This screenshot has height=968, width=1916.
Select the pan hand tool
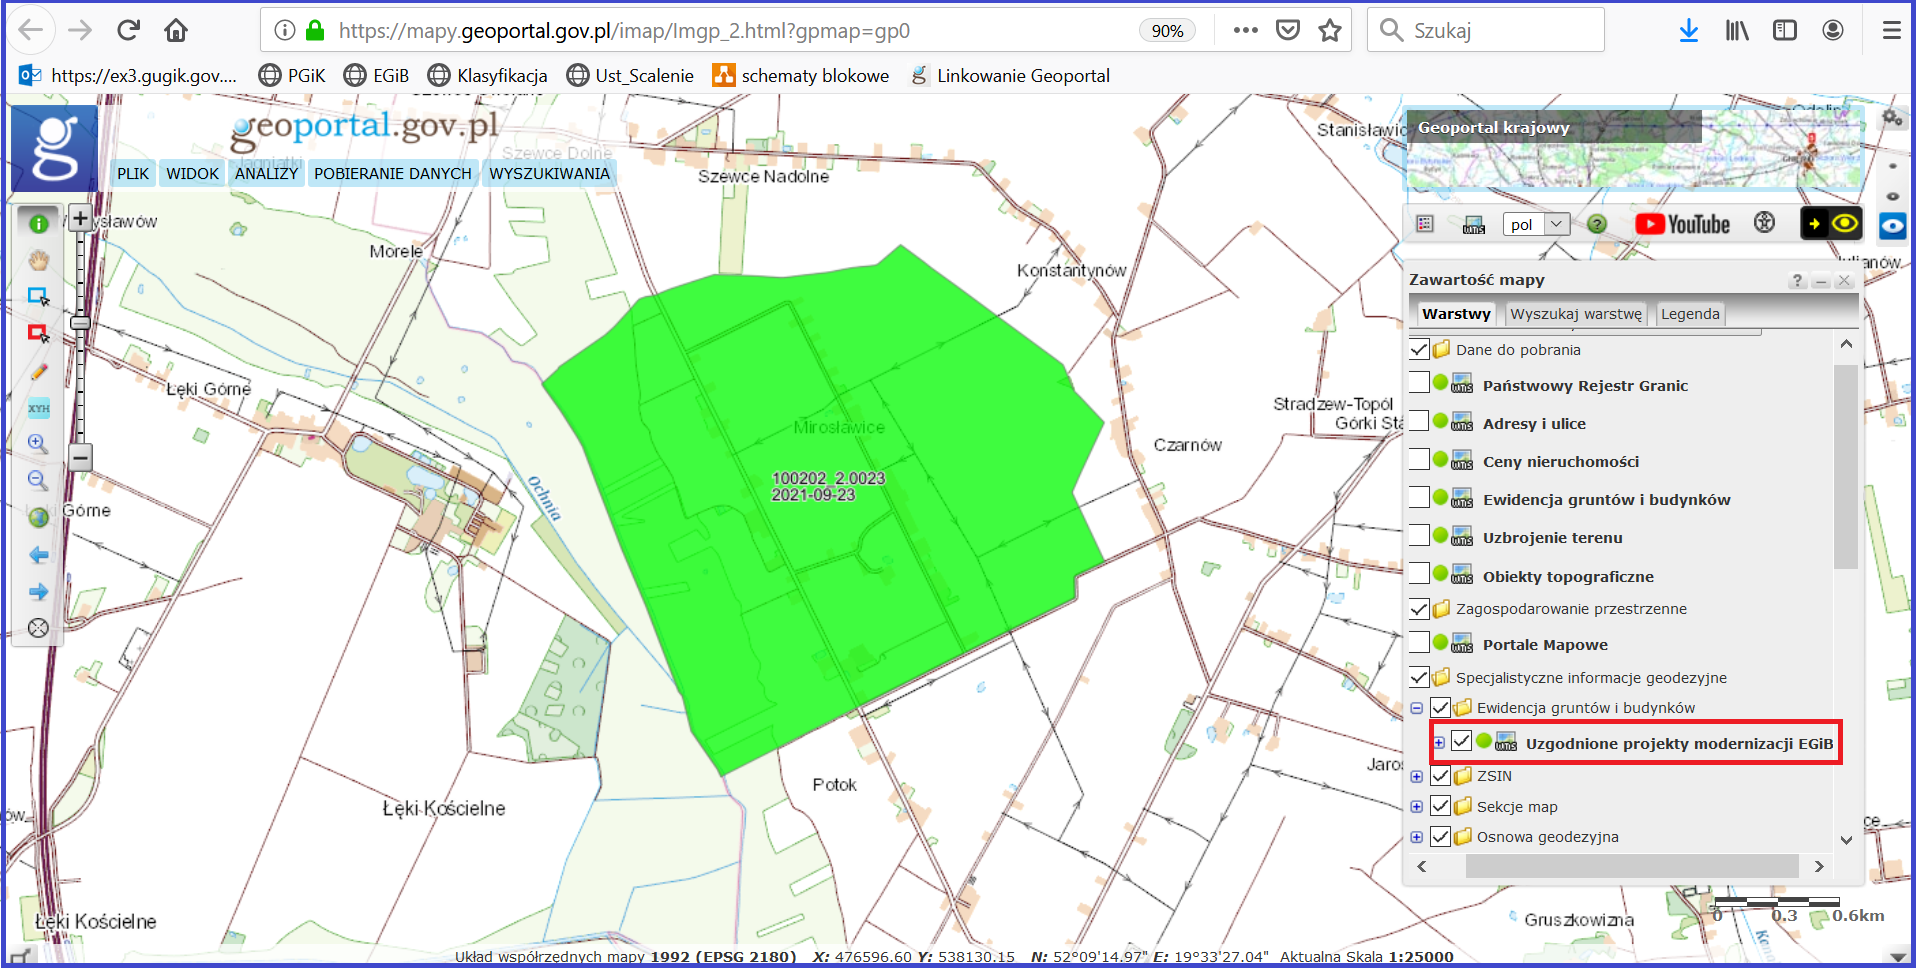(38, 261)
